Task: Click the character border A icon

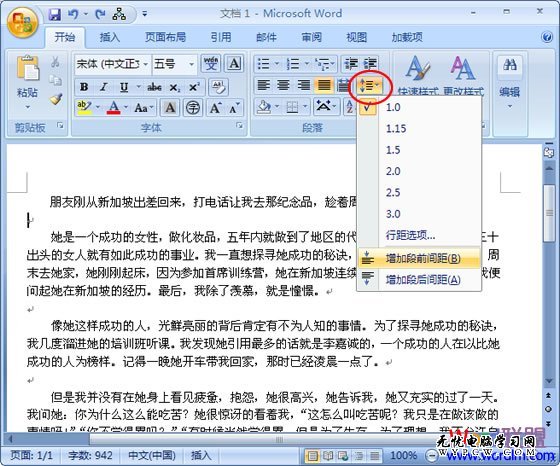Action: 234,64
